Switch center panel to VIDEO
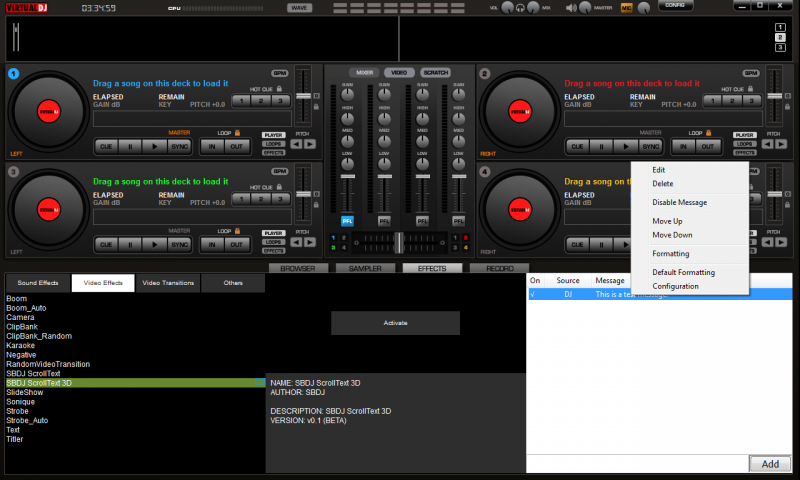Viewport: 800px width, 480px height. (399, 73)
